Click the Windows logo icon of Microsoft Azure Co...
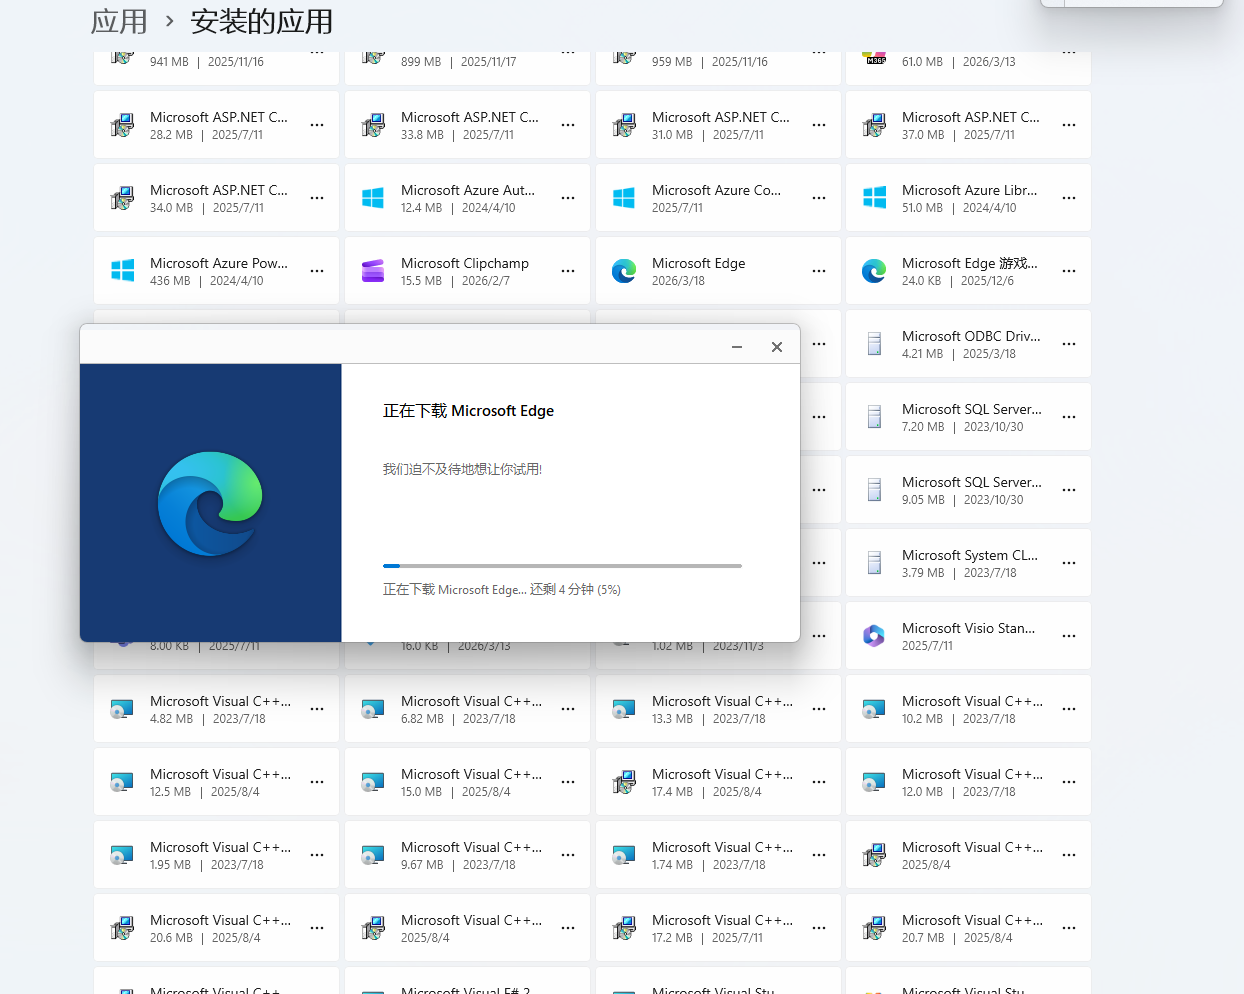The height and width of the screenshot is (994, 1244). (624, 198)
